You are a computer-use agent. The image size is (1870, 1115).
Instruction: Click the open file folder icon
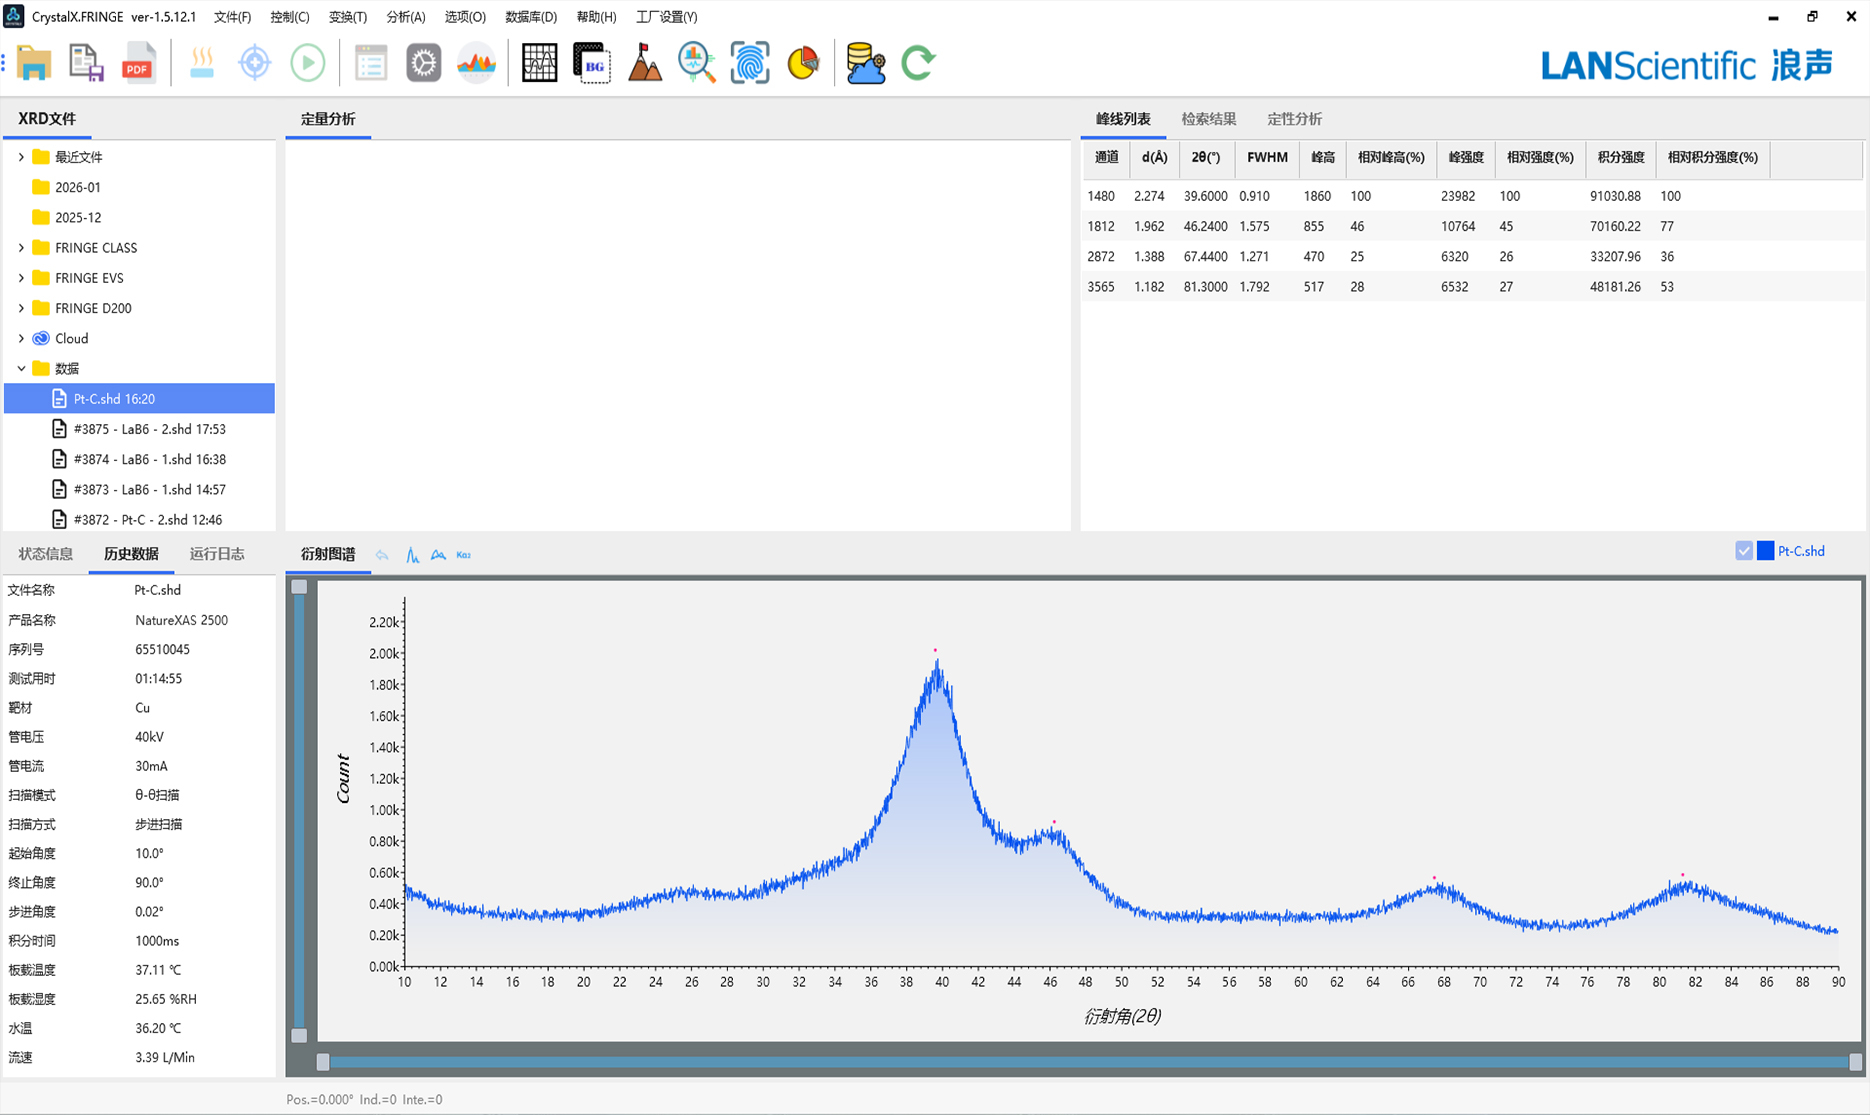pyautogui.click(x=34, y=63)
